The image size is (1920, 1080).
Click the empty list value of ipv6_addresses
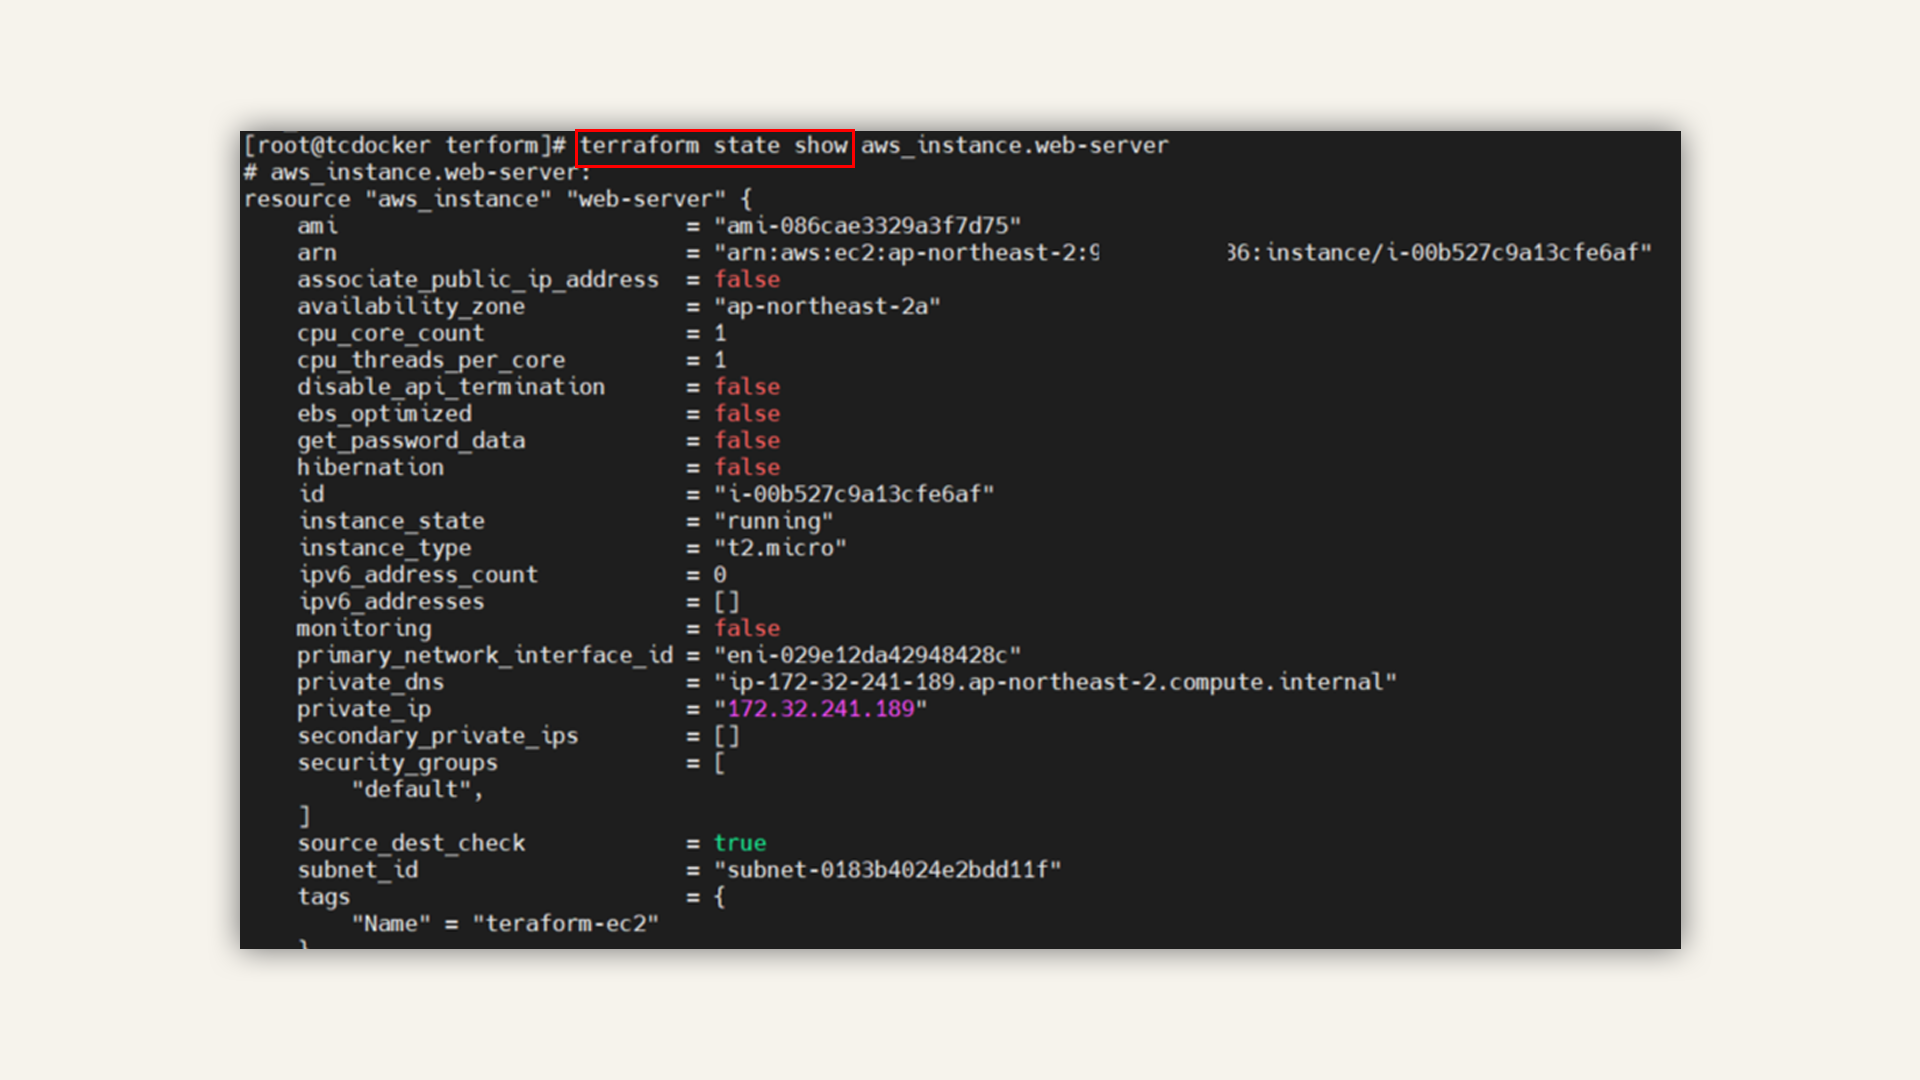(x=726, y=602)
